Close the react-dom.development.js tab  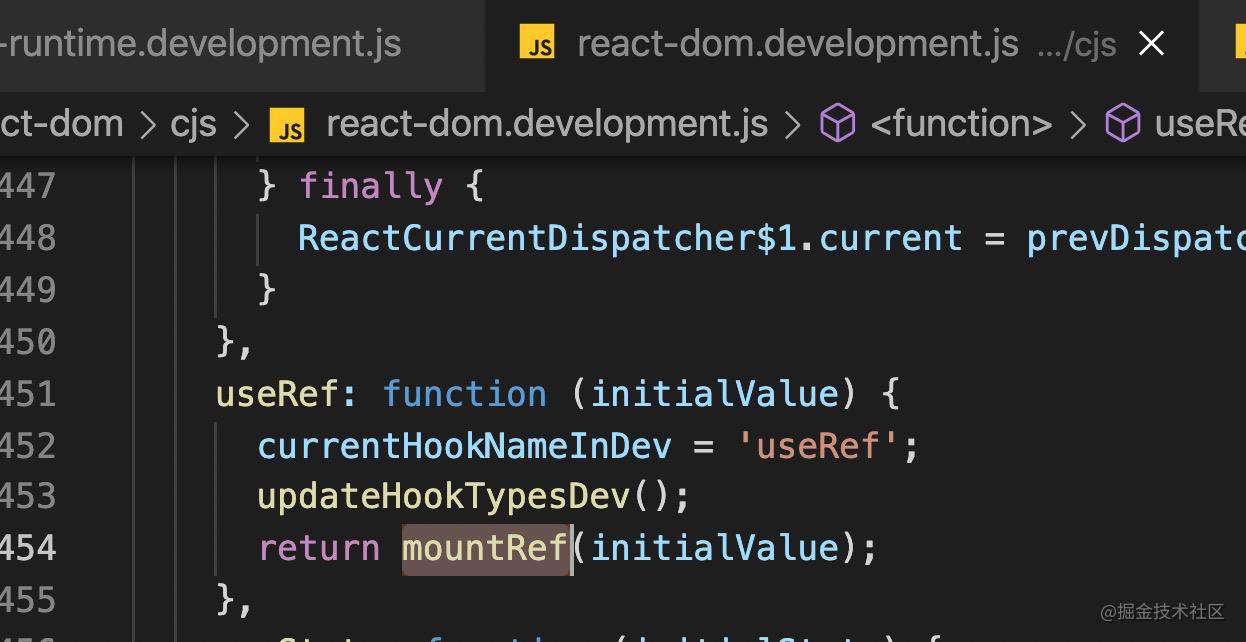coord(1152,44)
